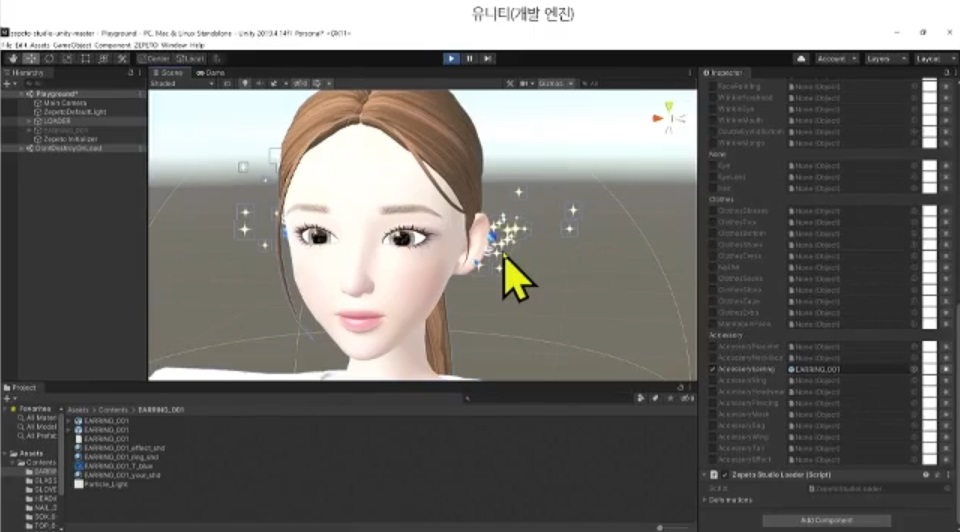Viewport: 960px width, 532px height.
Task: Open Hierarchy create plus dropdown
Action: pos(10,83)
